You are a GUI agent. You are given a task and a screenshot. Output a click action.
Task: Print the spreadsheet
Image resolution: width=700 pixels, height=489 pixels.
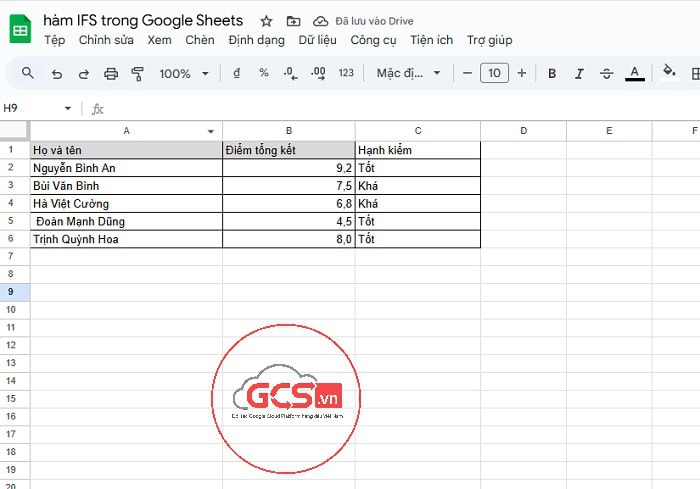111,73
